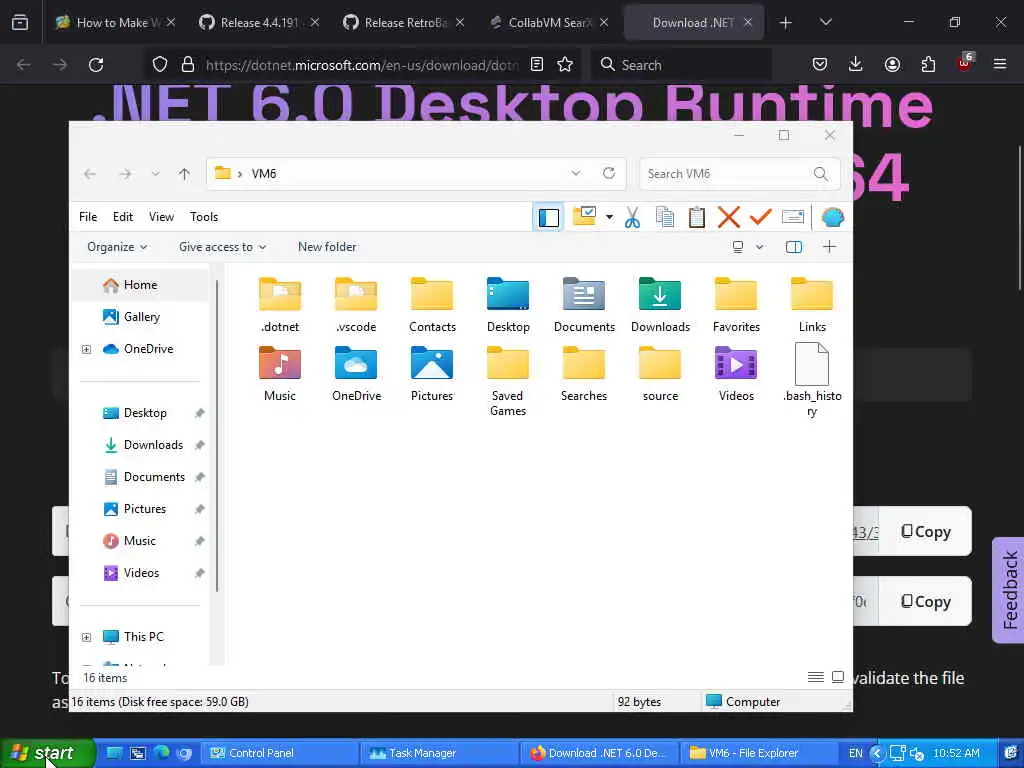Switch to details view icon in status bar

[816, 677]
